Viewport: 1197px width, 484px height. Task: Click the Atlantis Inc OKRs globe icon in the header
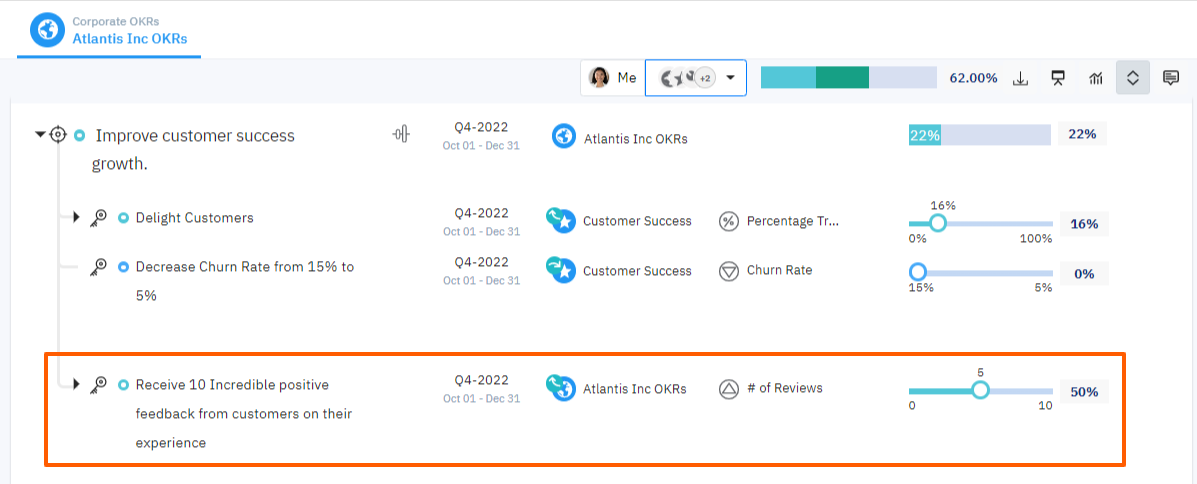(x=47, y=31)
